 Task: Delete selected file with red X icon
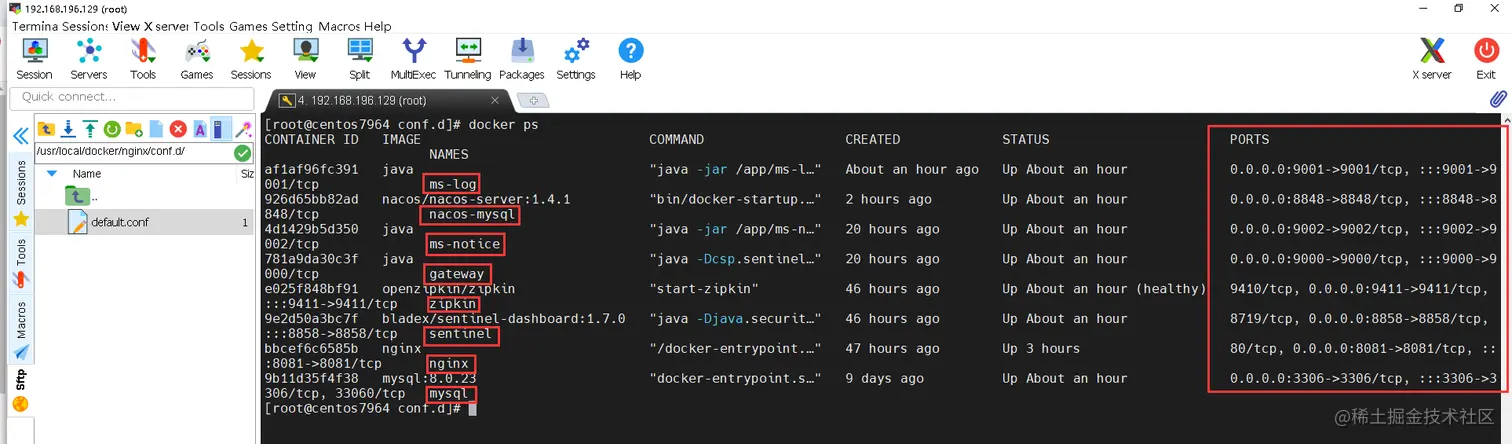pos(178,129)
